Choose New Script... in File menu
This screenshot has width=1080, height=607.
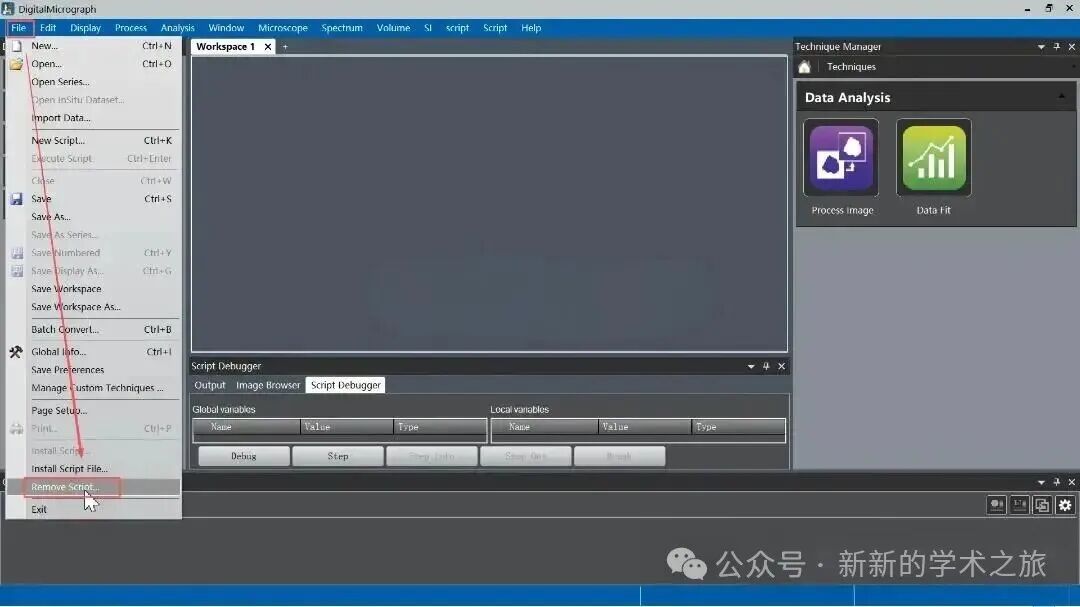pyautogui.click(x=94, y=141)
